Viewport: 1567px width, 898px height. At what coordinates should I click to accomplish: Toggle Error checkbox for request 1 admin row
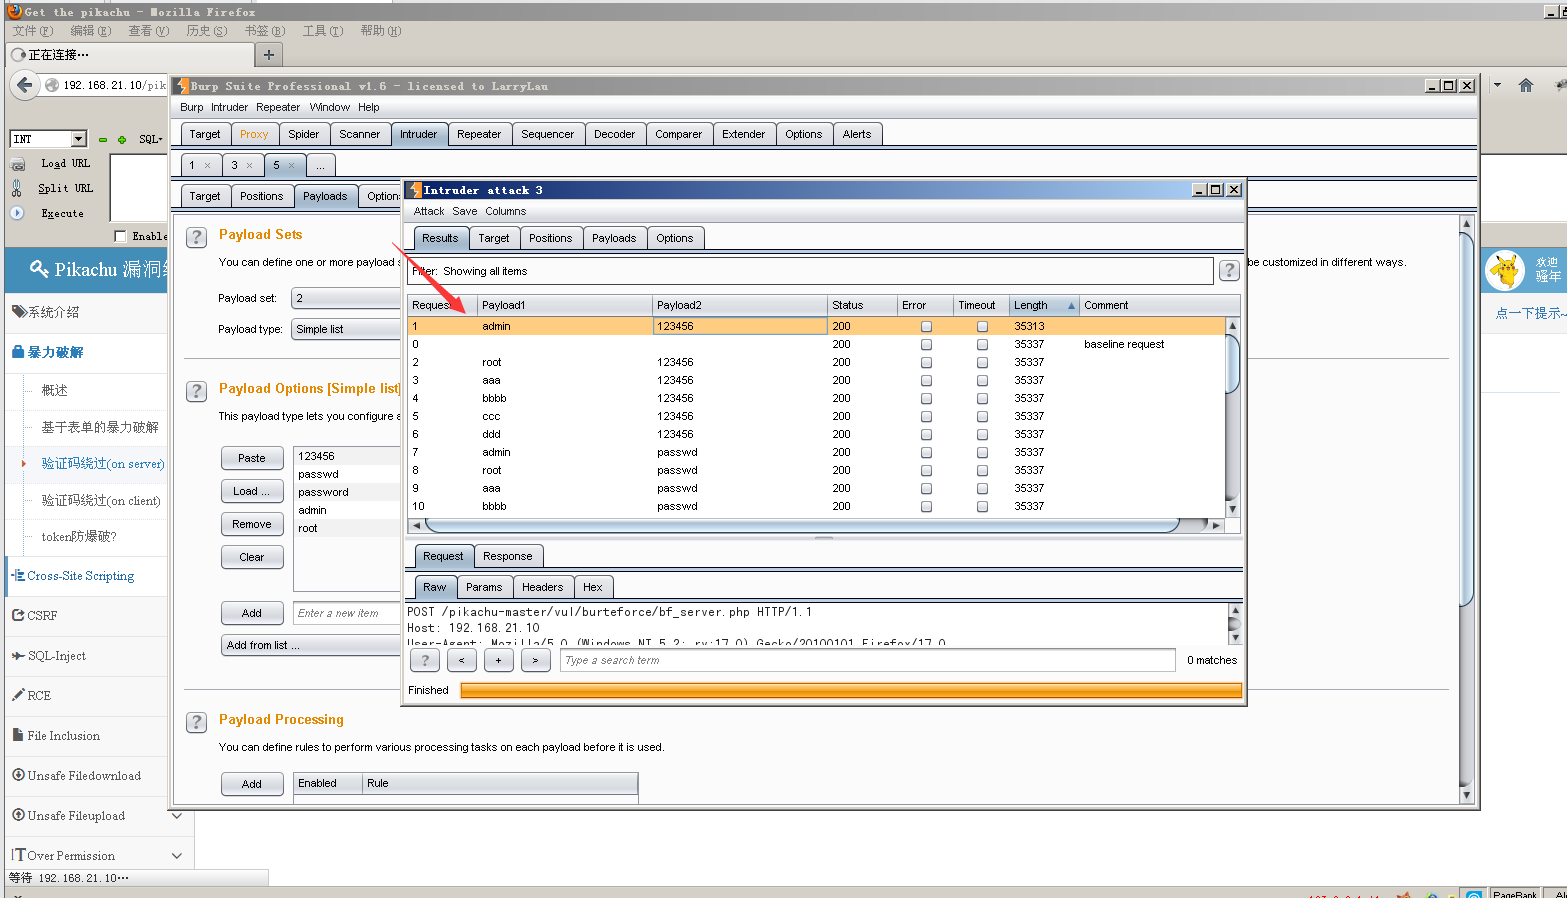[x=926, y=327]
